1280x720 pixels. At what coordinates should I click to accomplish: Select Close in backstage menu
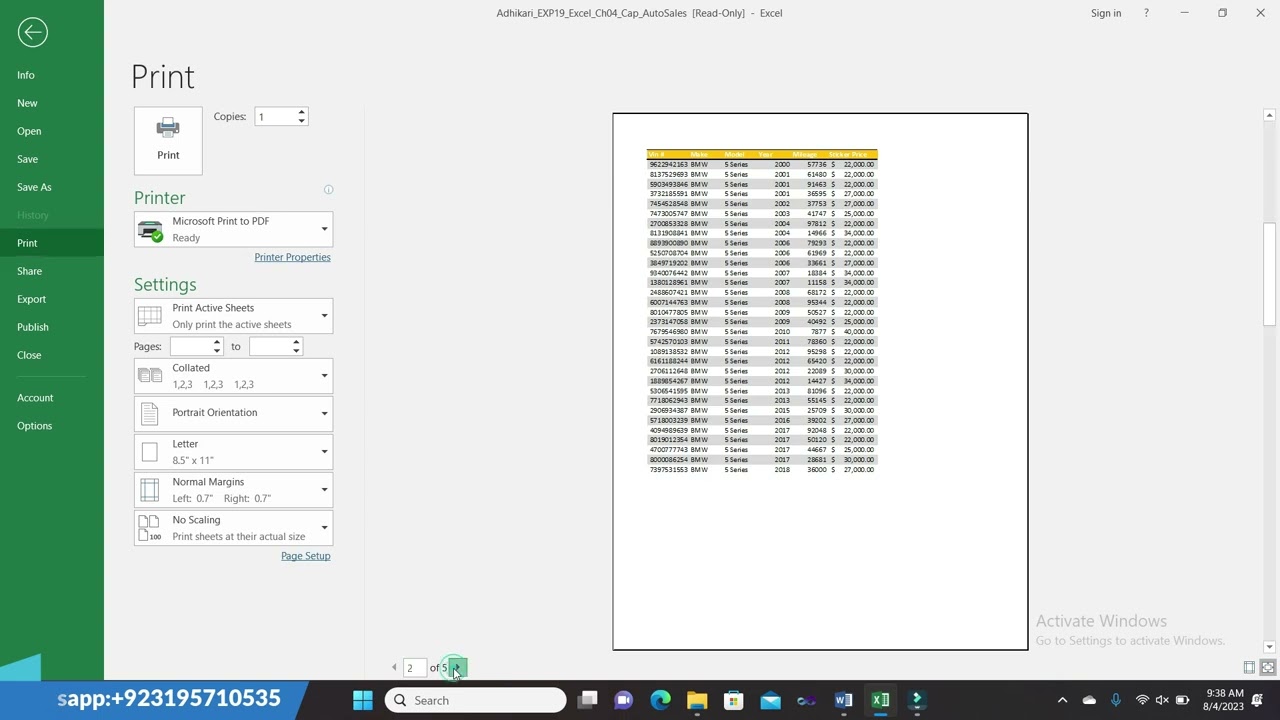point(52,355)
